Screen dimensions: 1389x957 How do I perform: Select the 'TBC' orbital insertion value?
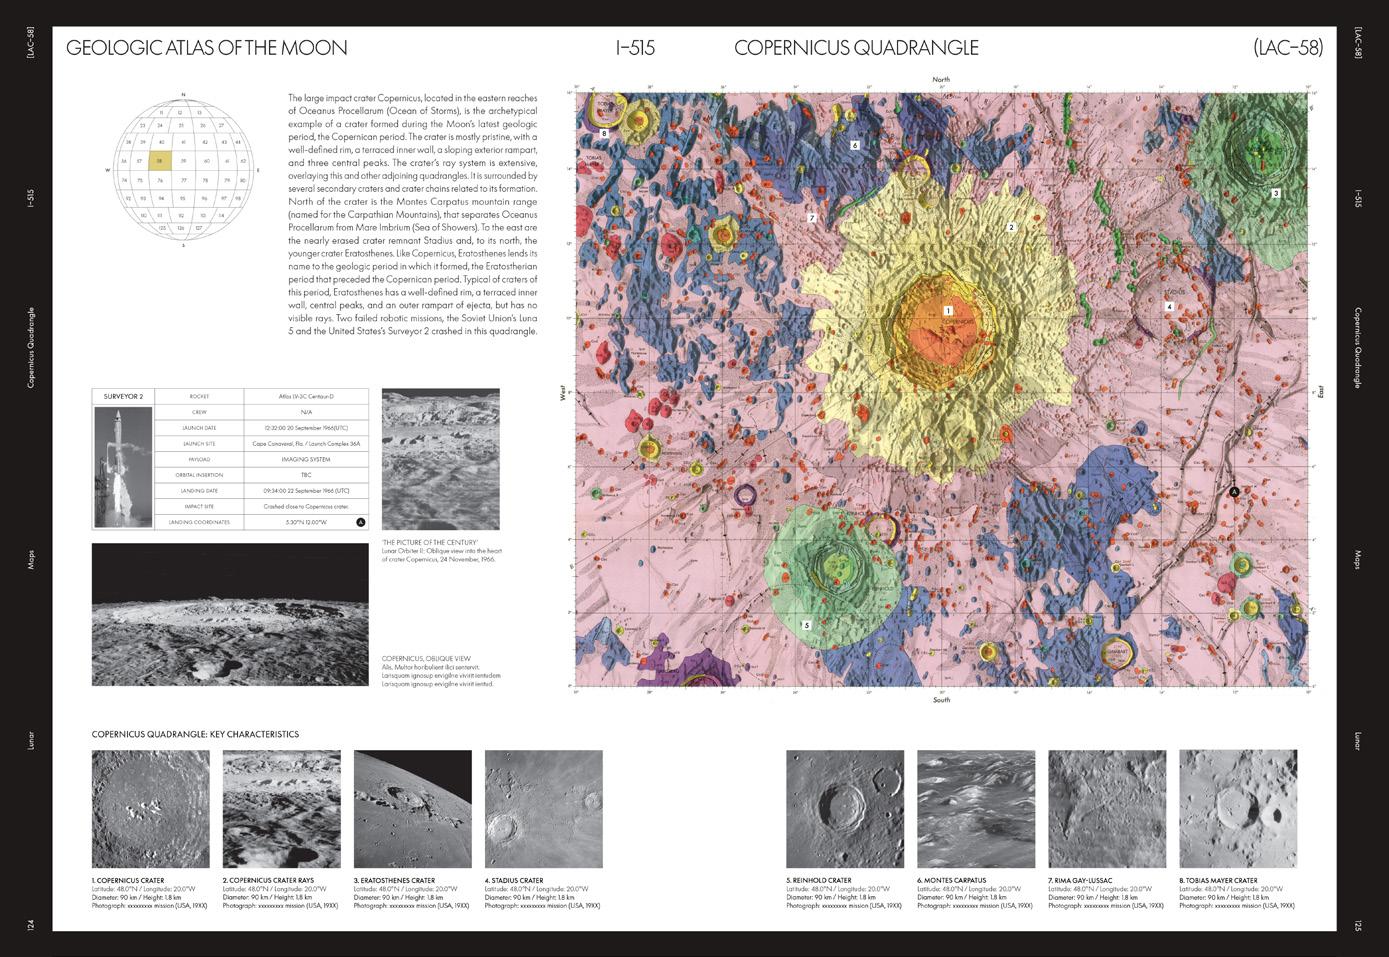[x=307, y=475]
